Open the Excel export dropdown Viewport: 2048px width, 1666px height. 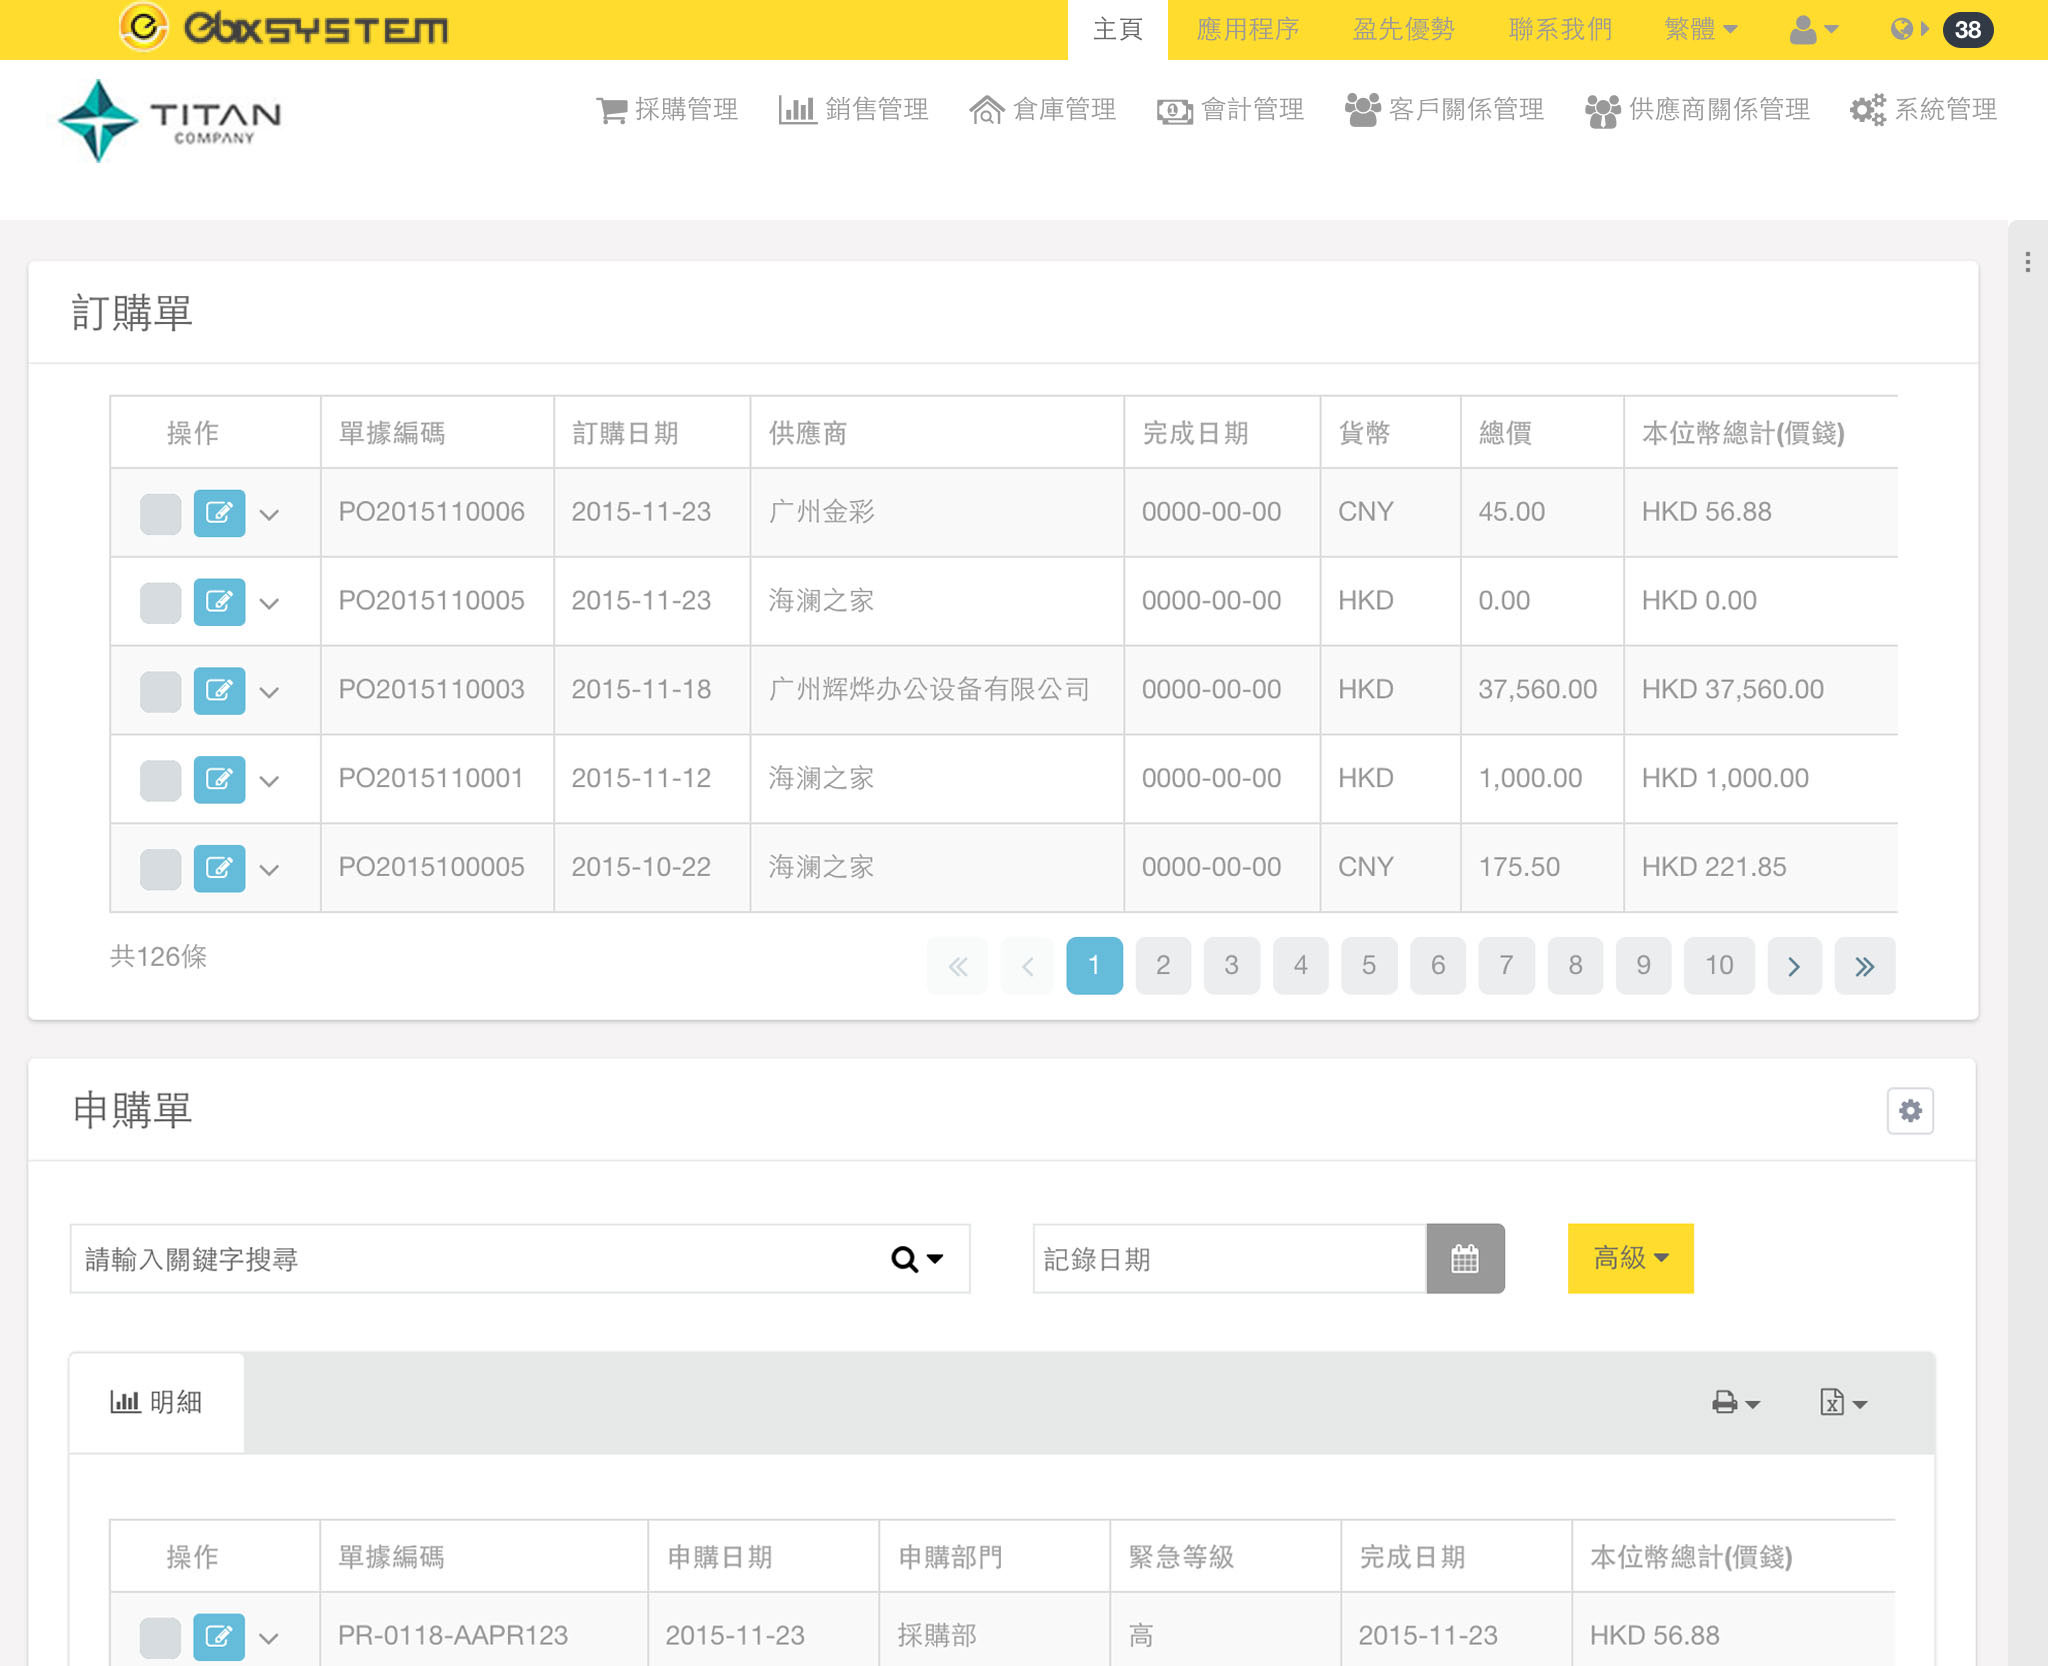[1843, 1403]
